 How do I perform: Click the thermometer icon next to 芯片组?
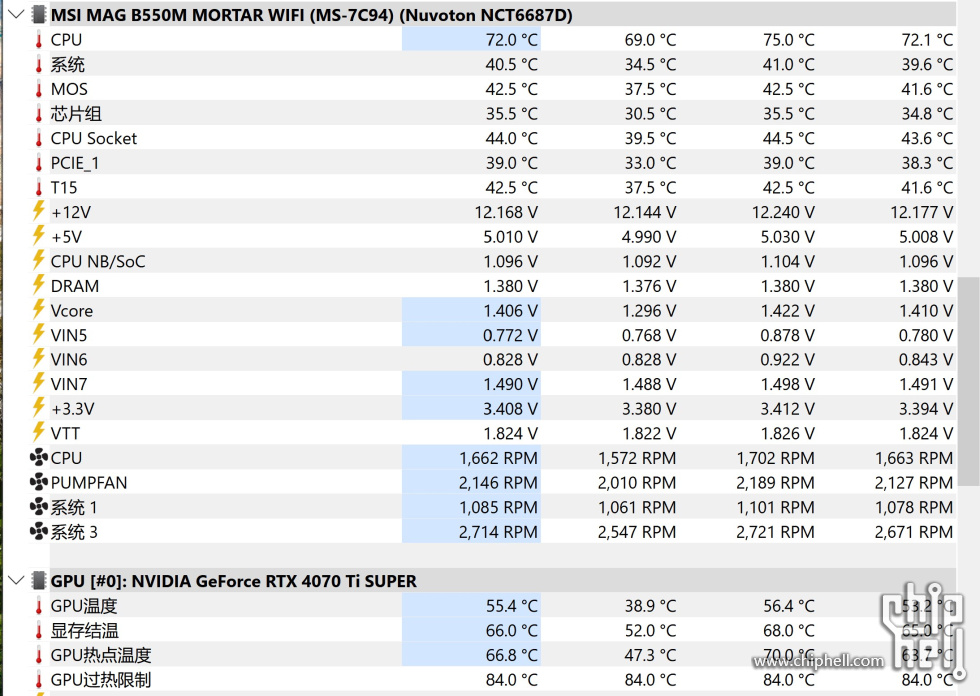pos(39,114)
